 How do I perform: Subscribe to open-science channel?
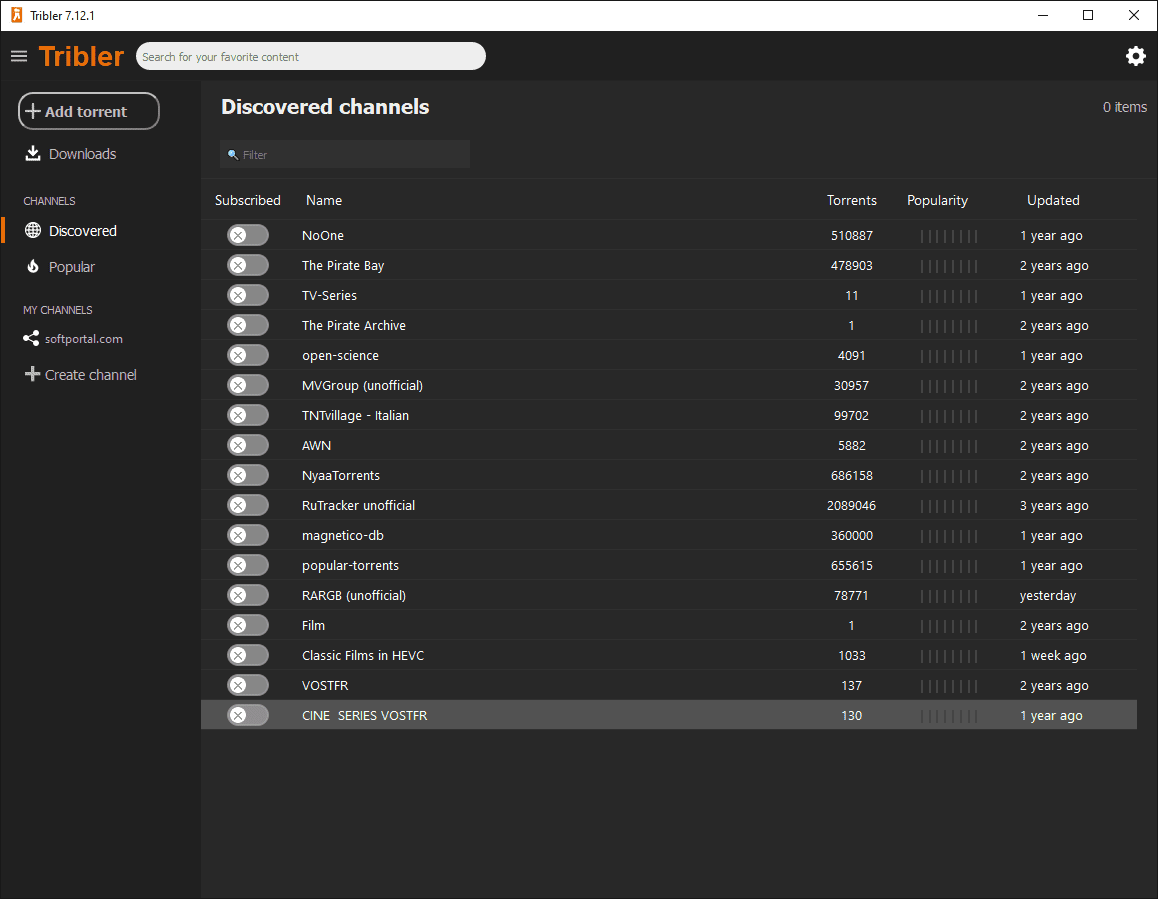(x=247, y=355)
